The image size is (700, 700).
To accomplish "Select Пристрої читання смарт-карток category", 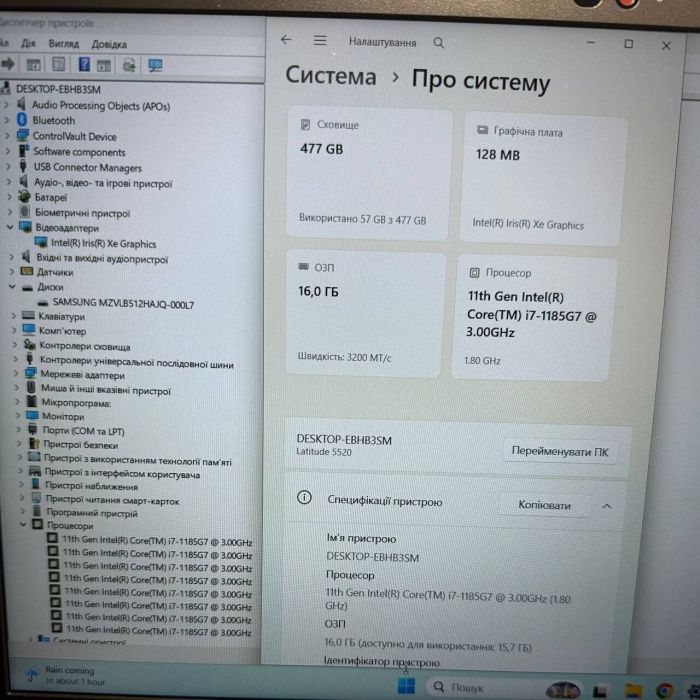I will (x=112, y=500).
